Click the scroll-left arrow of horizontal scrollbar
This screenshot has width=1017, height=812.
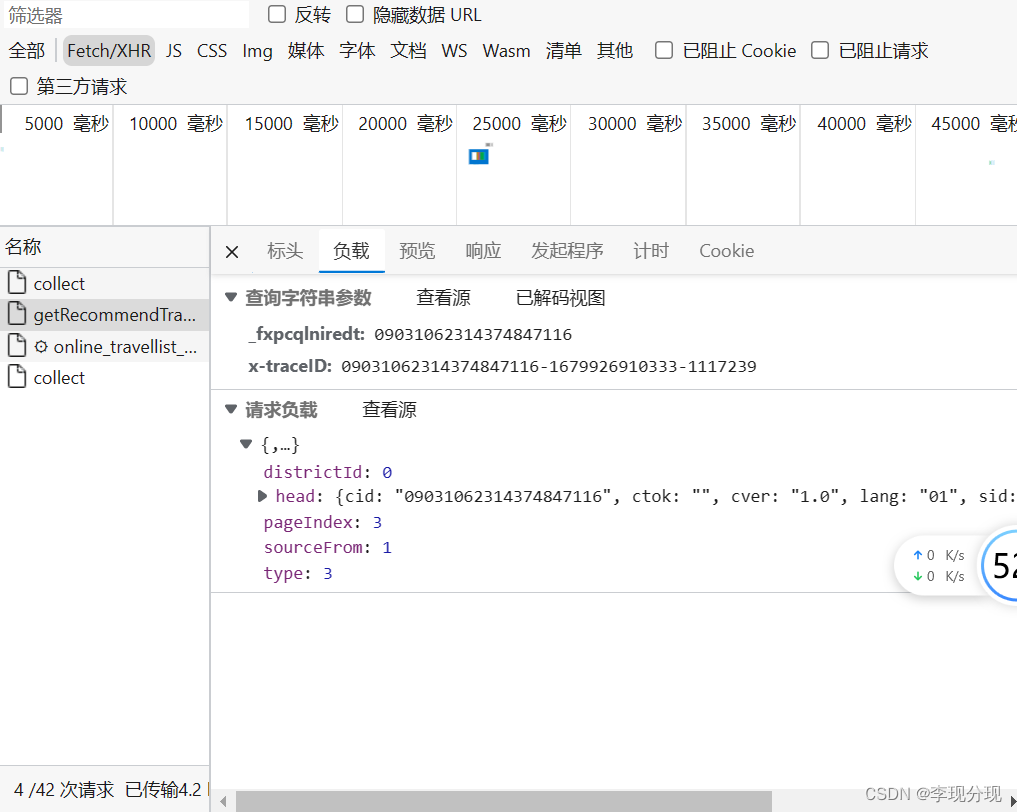click(x=223, y=802)
